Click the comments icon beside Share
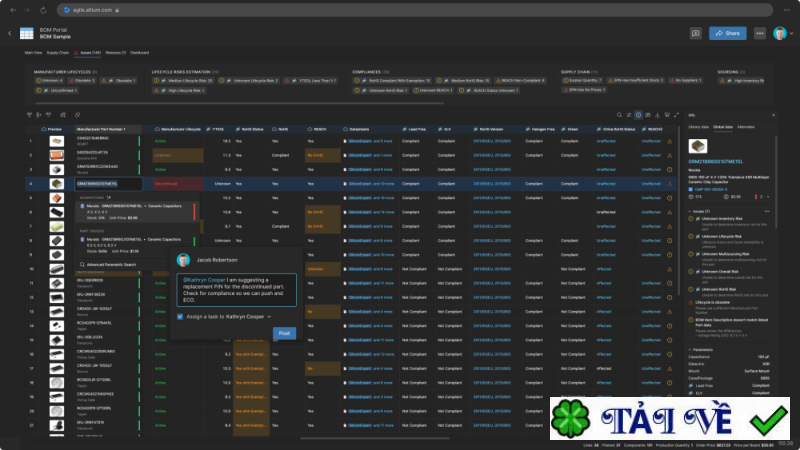This screenshot has width=800, height=450. pyautogui.click(x=695, y=33)
